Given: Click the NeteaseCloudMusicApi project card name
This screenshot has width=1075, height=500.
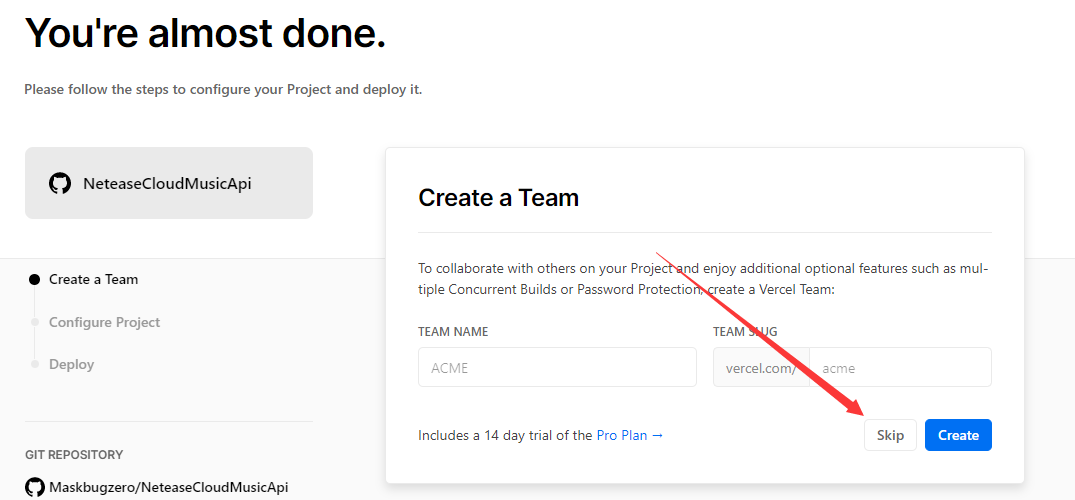Looking at the screenshot, I should pos(167,184).
